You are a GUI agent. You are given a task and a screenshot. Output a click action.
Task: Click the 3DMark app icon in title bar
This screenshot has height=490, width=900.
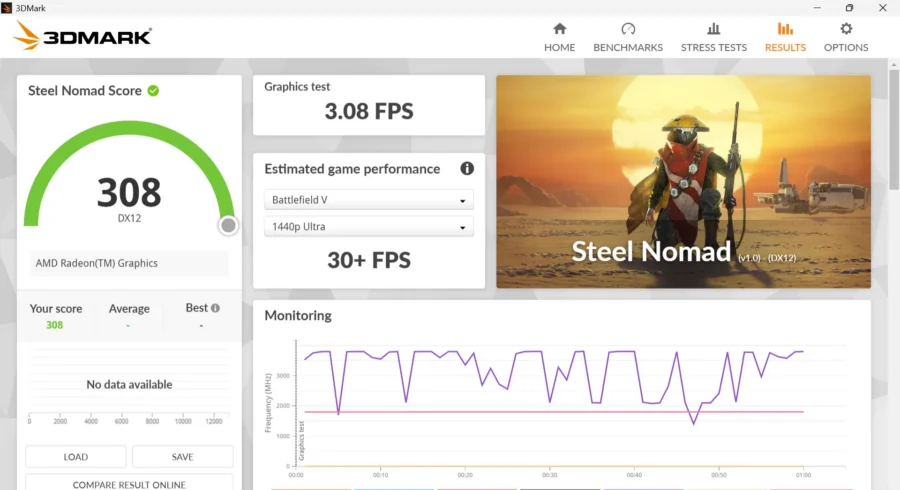click(7, 8)
